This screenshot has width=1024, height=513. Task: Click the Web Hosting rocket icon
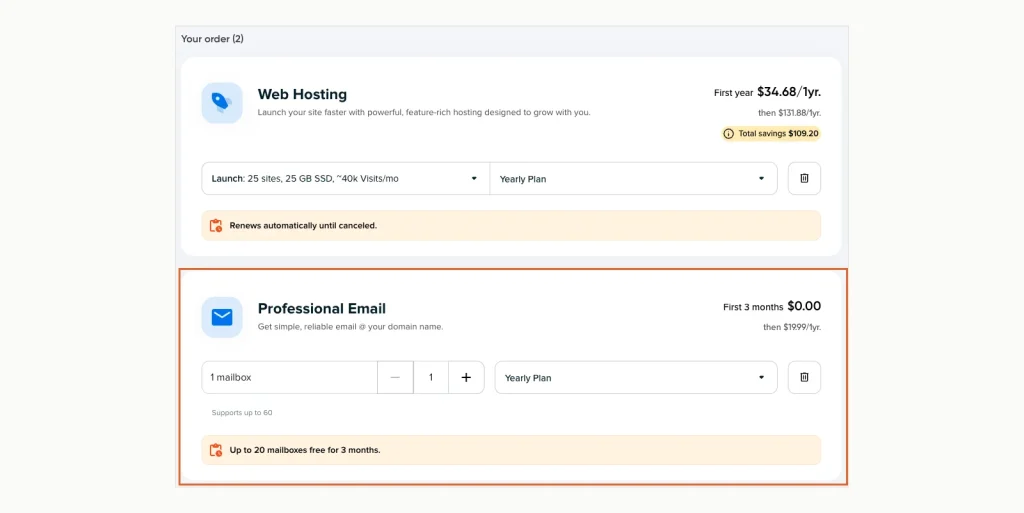(222, 102)
